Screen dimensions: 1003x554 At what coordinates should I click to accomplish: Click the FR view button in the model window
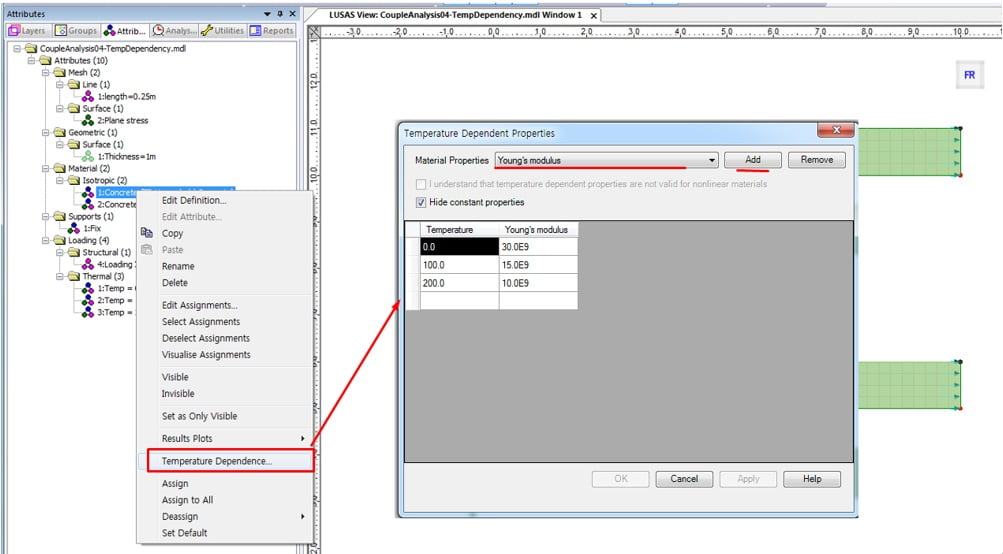[x=968, y=76]
